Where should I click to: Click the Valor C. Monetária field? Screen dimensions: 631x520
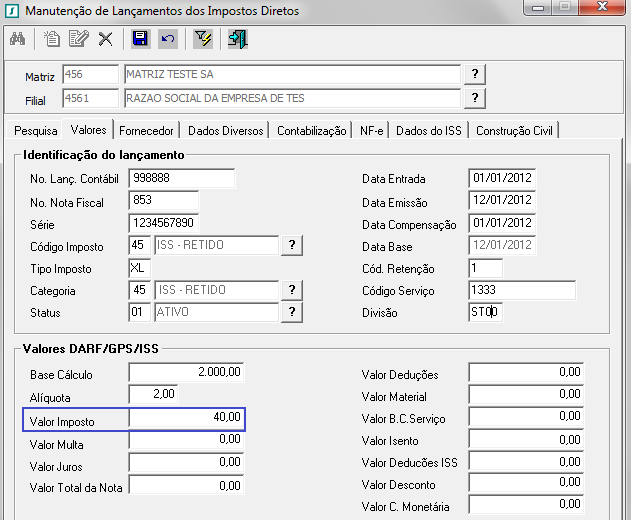pyautogui.click(x=526, y=505)
